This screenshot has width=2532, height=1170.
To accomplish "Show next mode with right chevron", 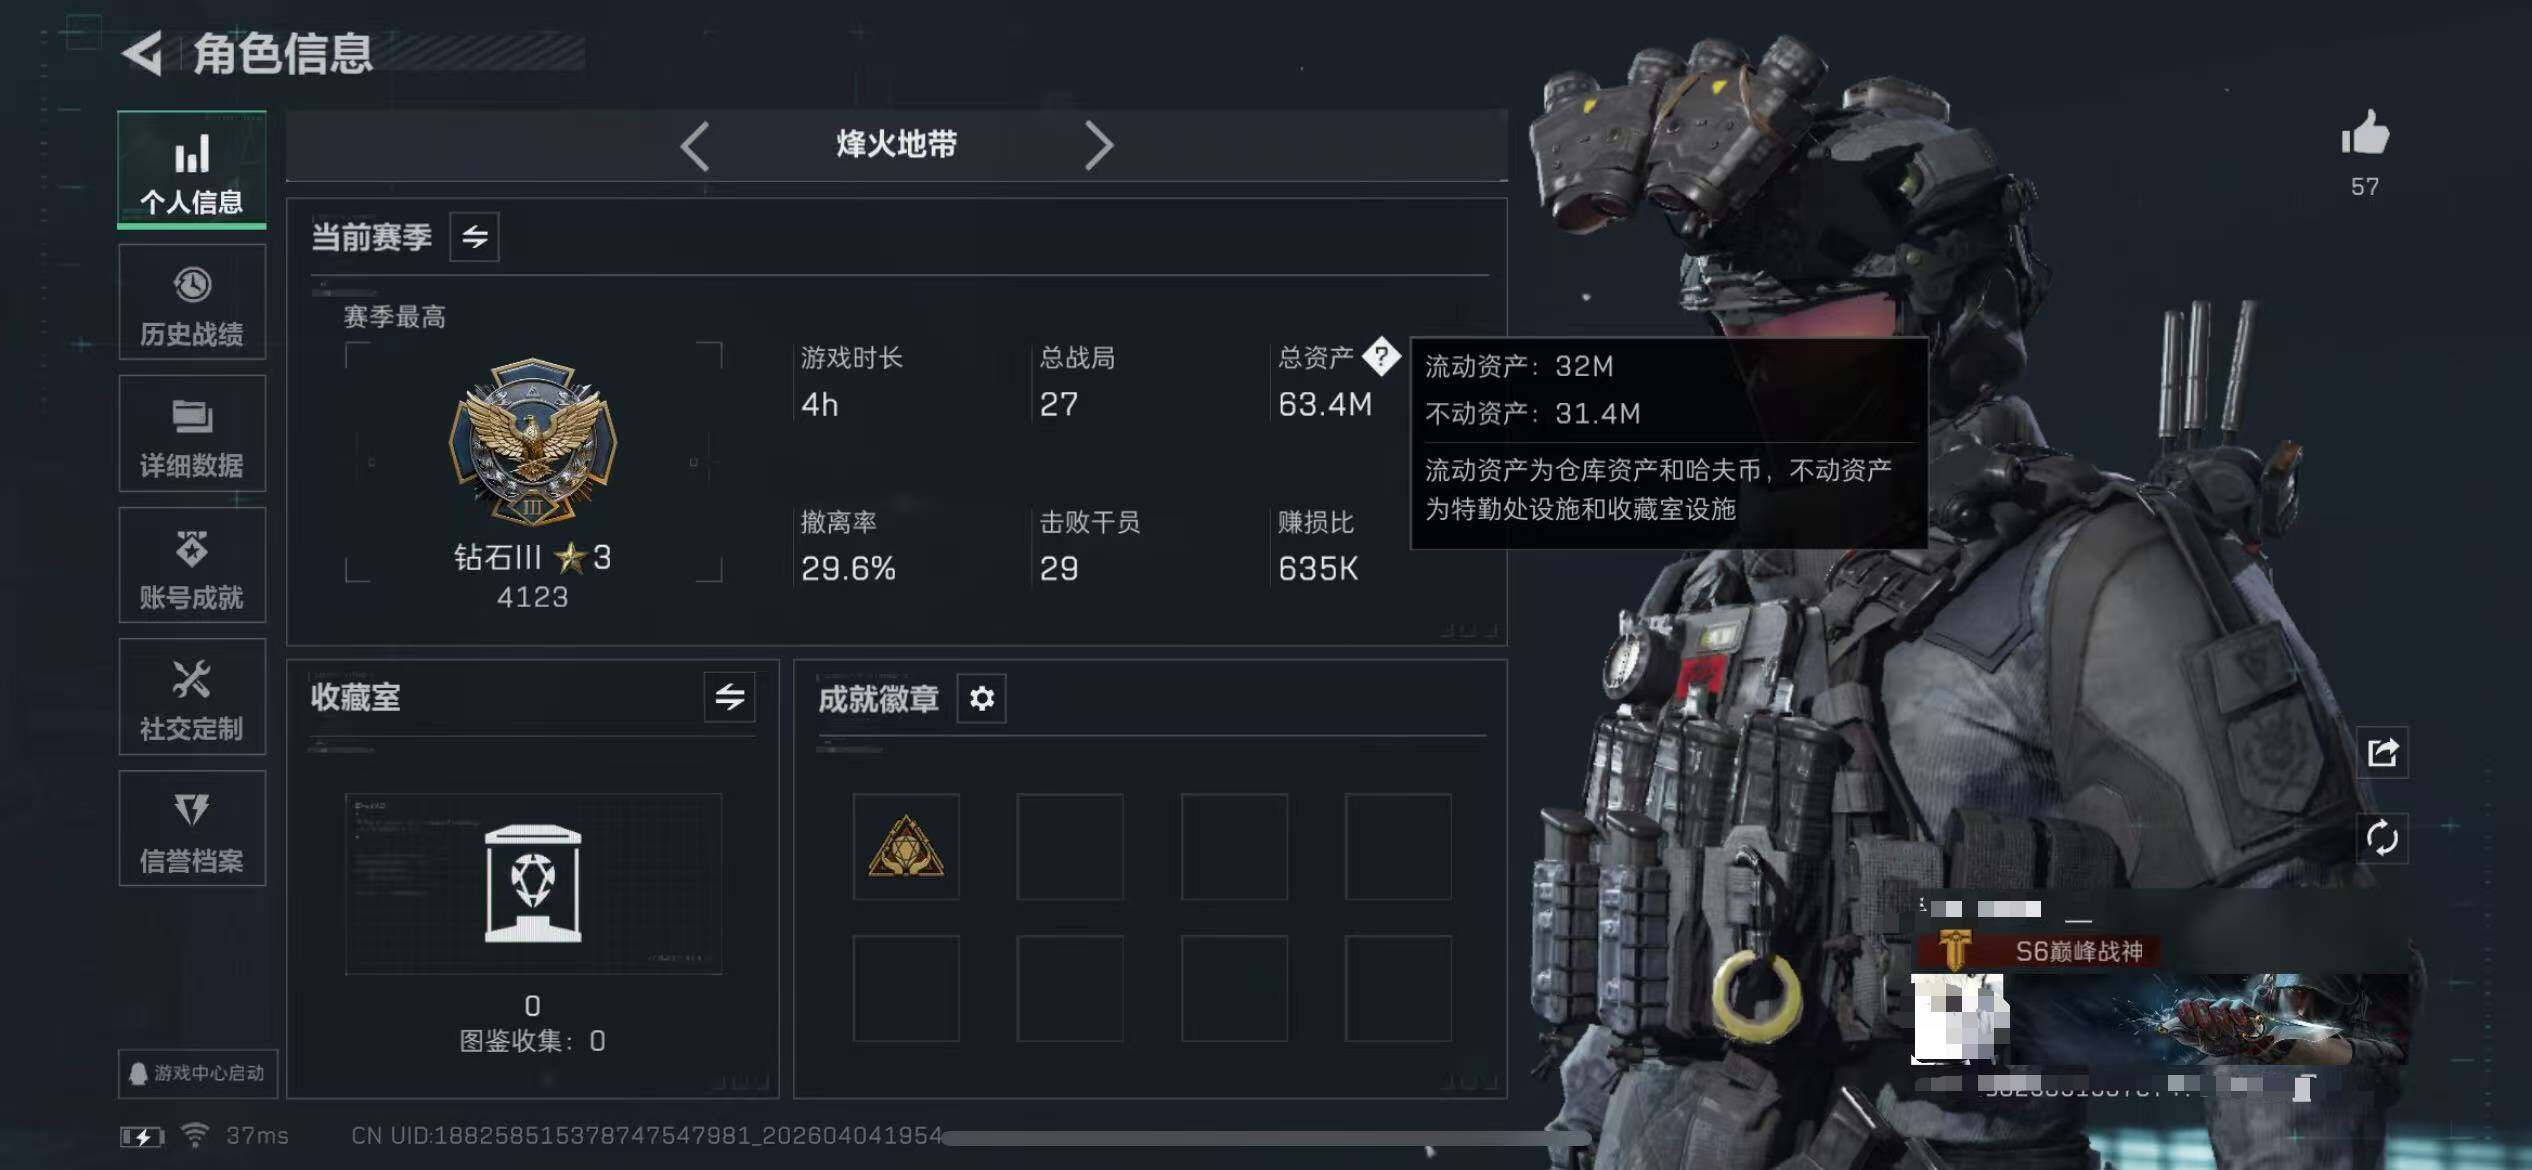I will [1098, 146].
